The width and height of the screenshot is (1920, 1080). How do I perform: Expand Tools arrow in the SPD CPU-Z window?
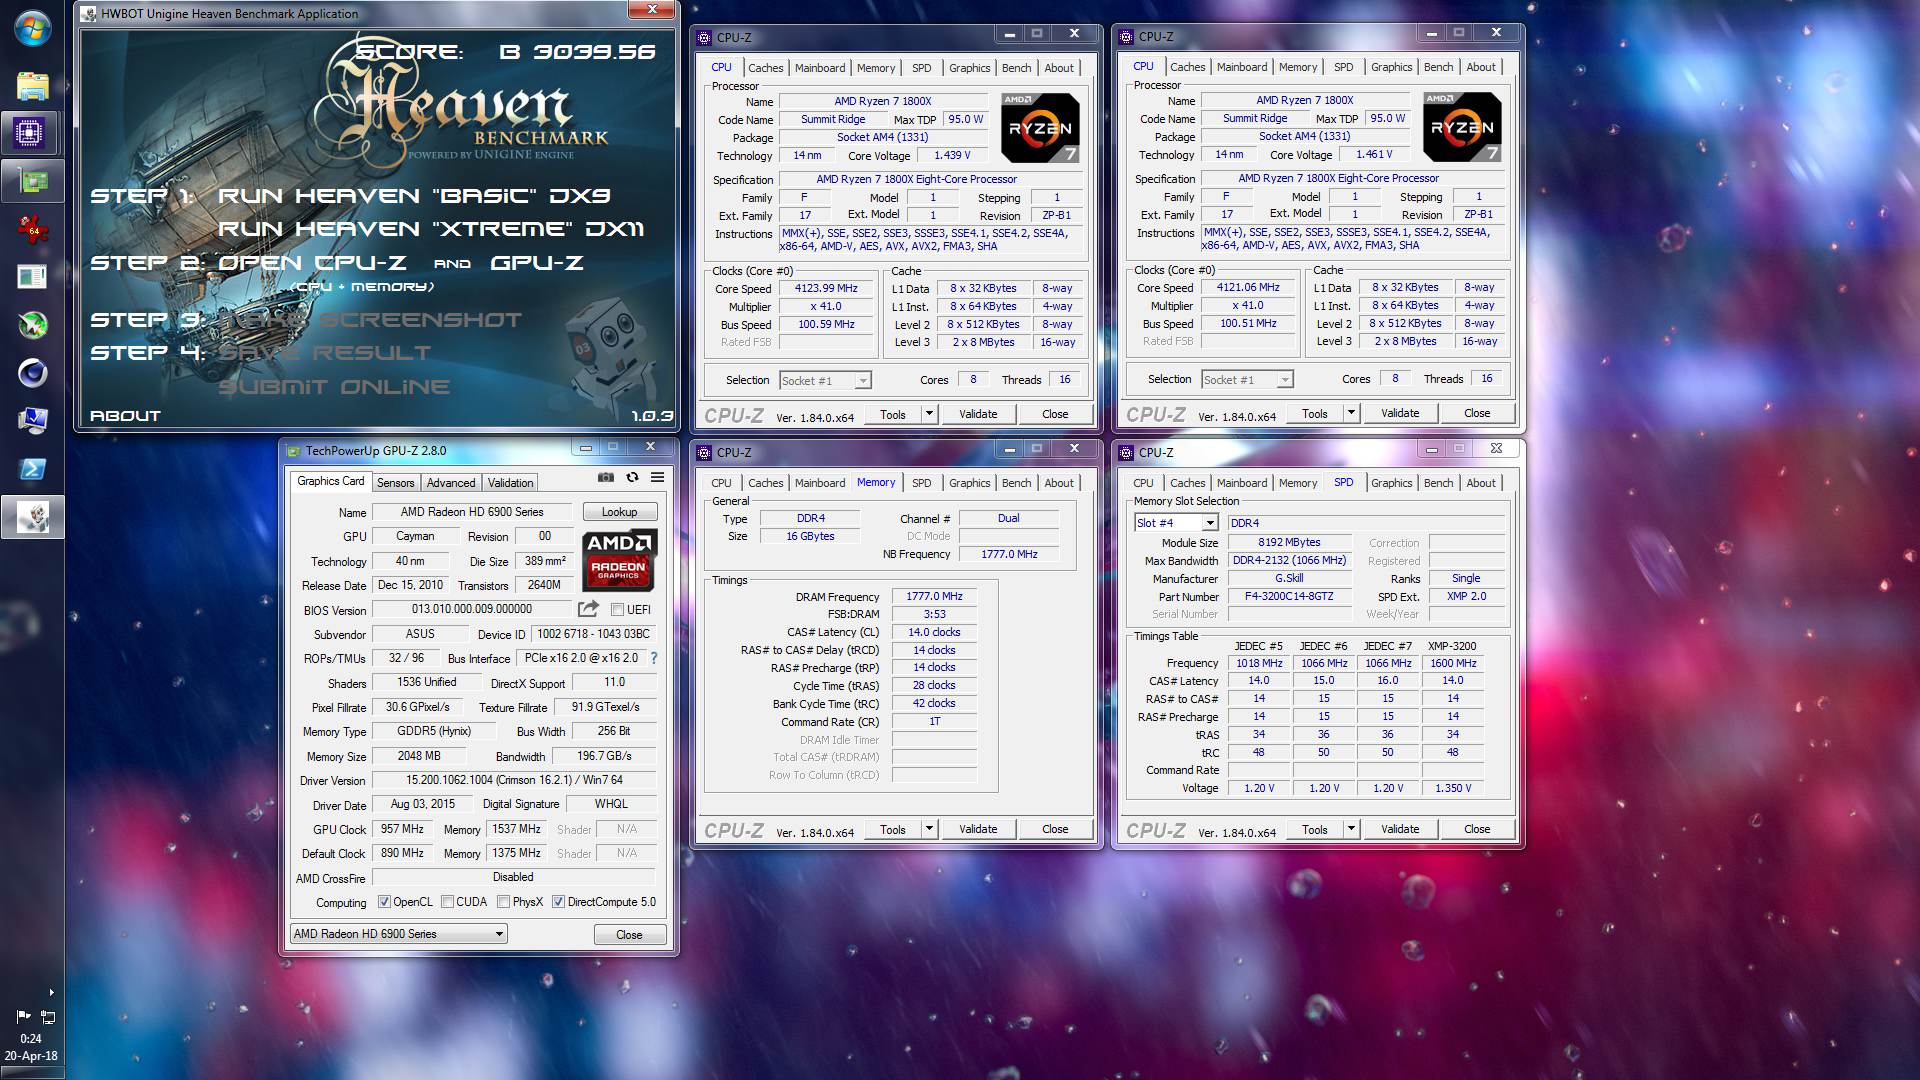[x=1351, y=829]
